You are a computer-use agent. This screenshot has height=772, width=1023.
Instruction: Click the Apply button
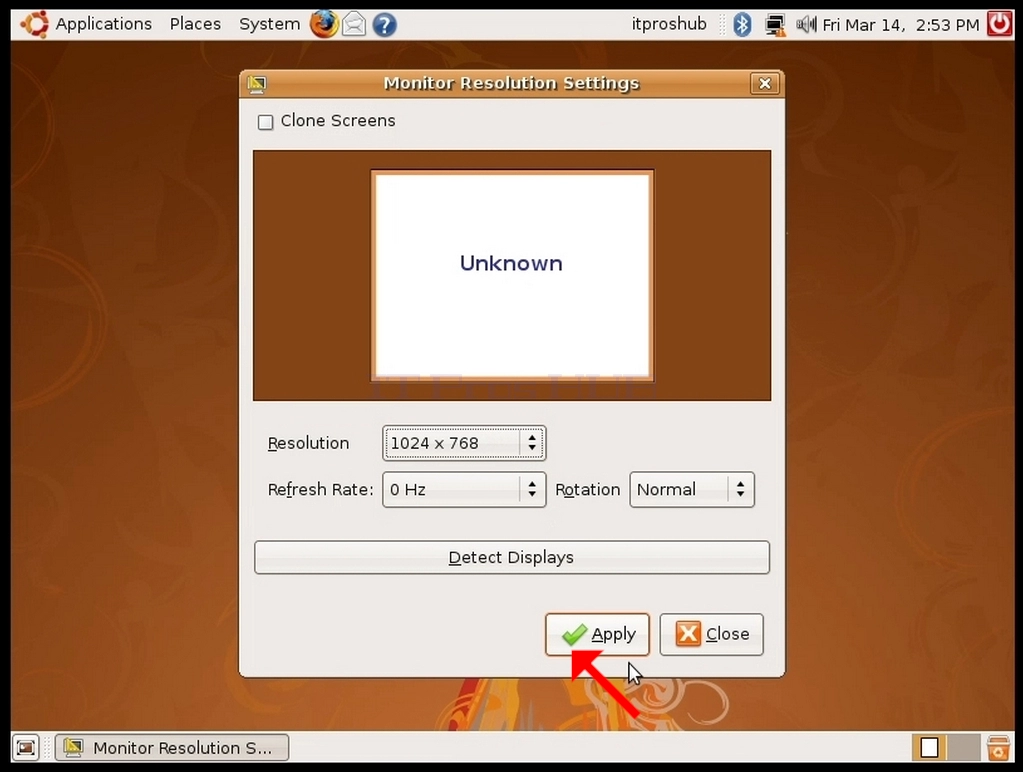[597, 634]
